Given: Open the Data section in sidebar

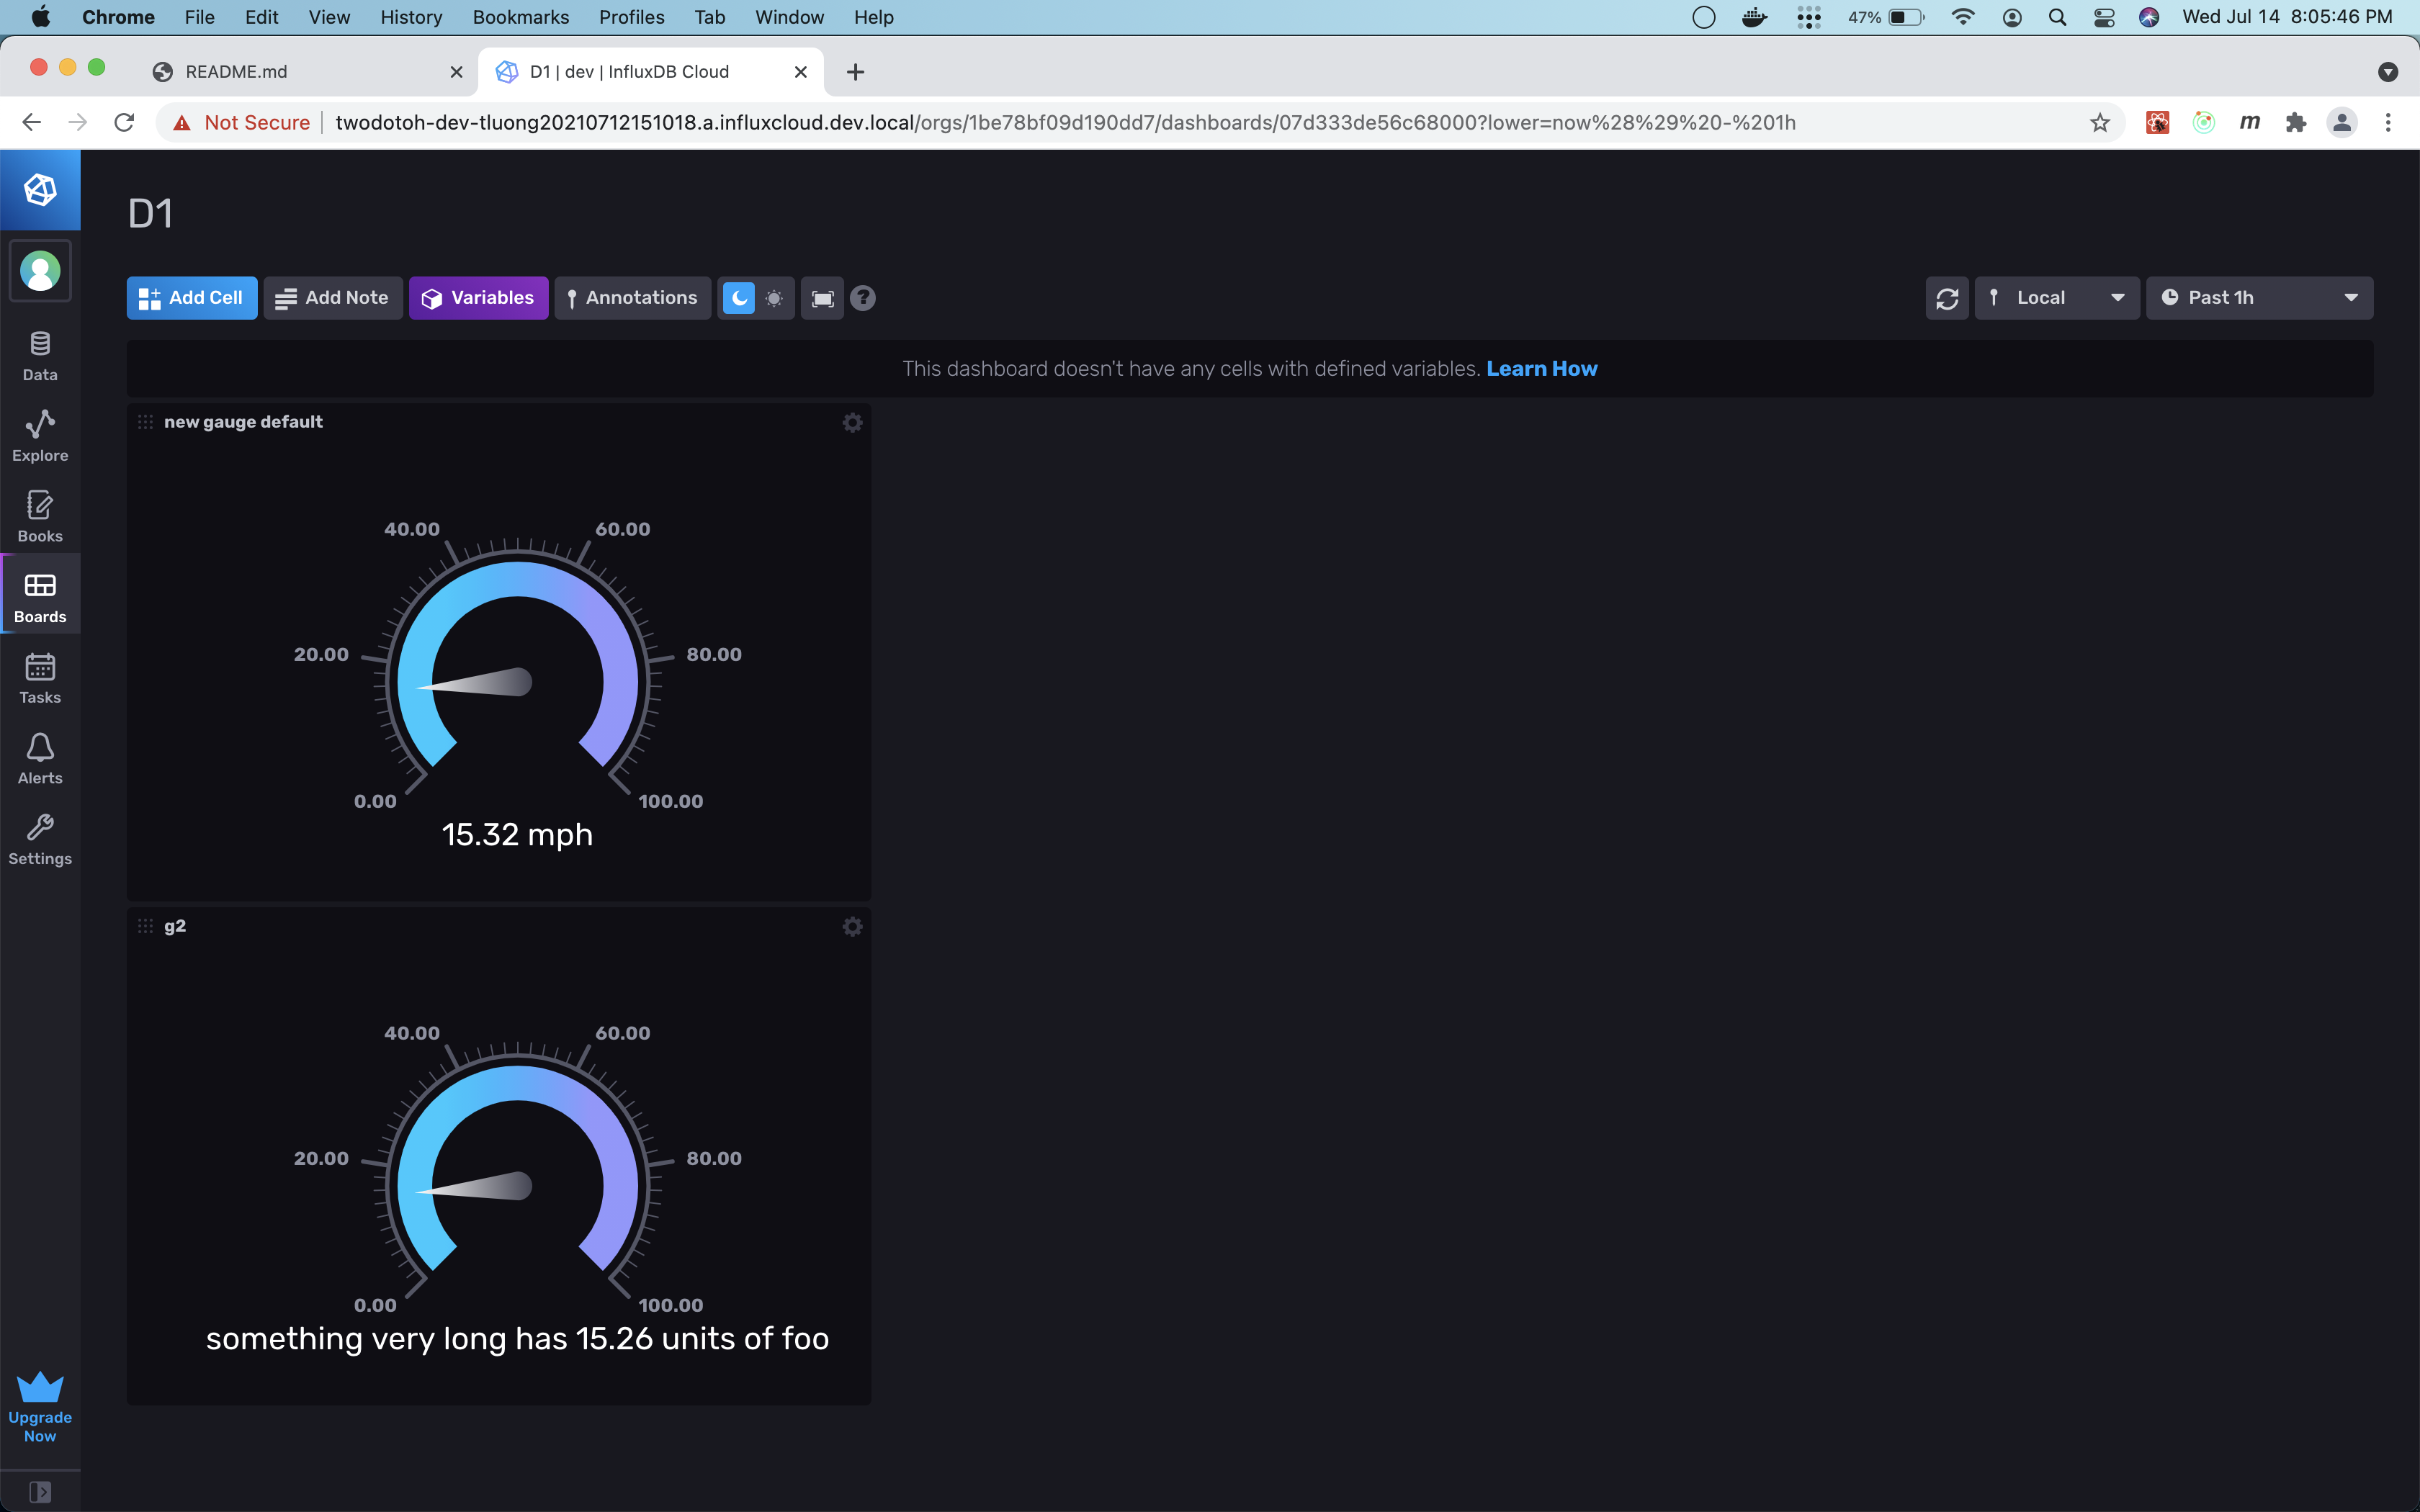Looking at the screenshot, I should pos(40,356).
